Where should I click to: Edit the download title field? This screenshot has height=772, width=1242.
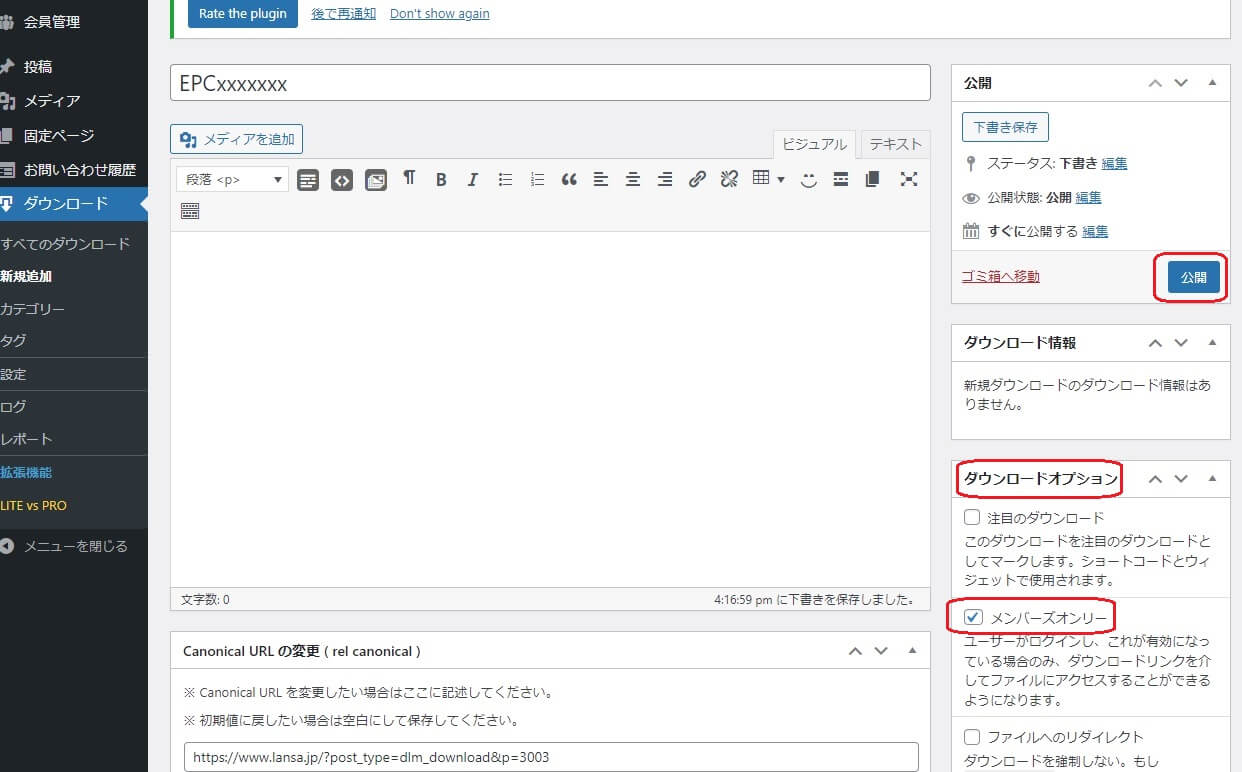(x=550, y=83)
